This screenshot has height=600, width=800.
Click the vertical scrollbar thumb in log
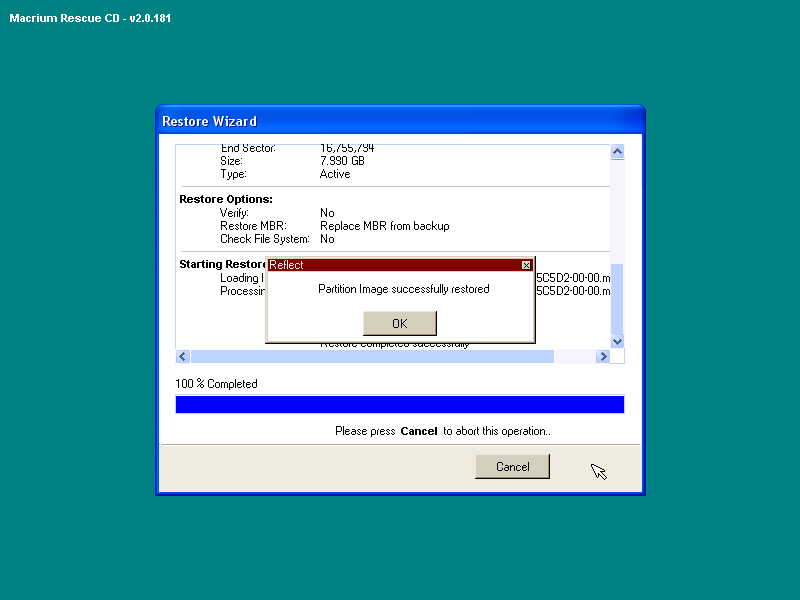tap(617, 298)
